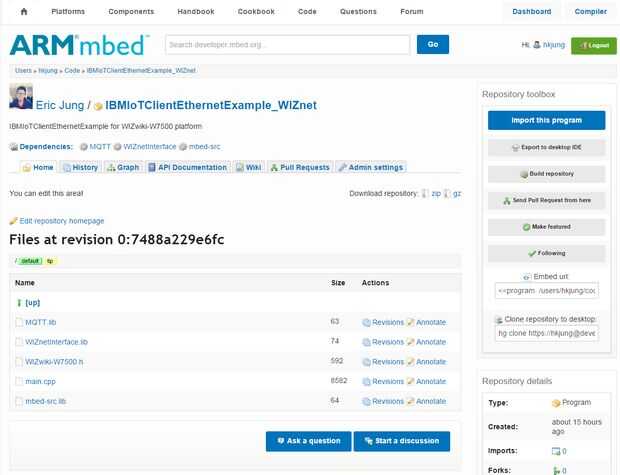620x475 pixels.
Task: Open IBMIoTClientEthernetExample_WIZnet title link
Action: tap(211, 105)
